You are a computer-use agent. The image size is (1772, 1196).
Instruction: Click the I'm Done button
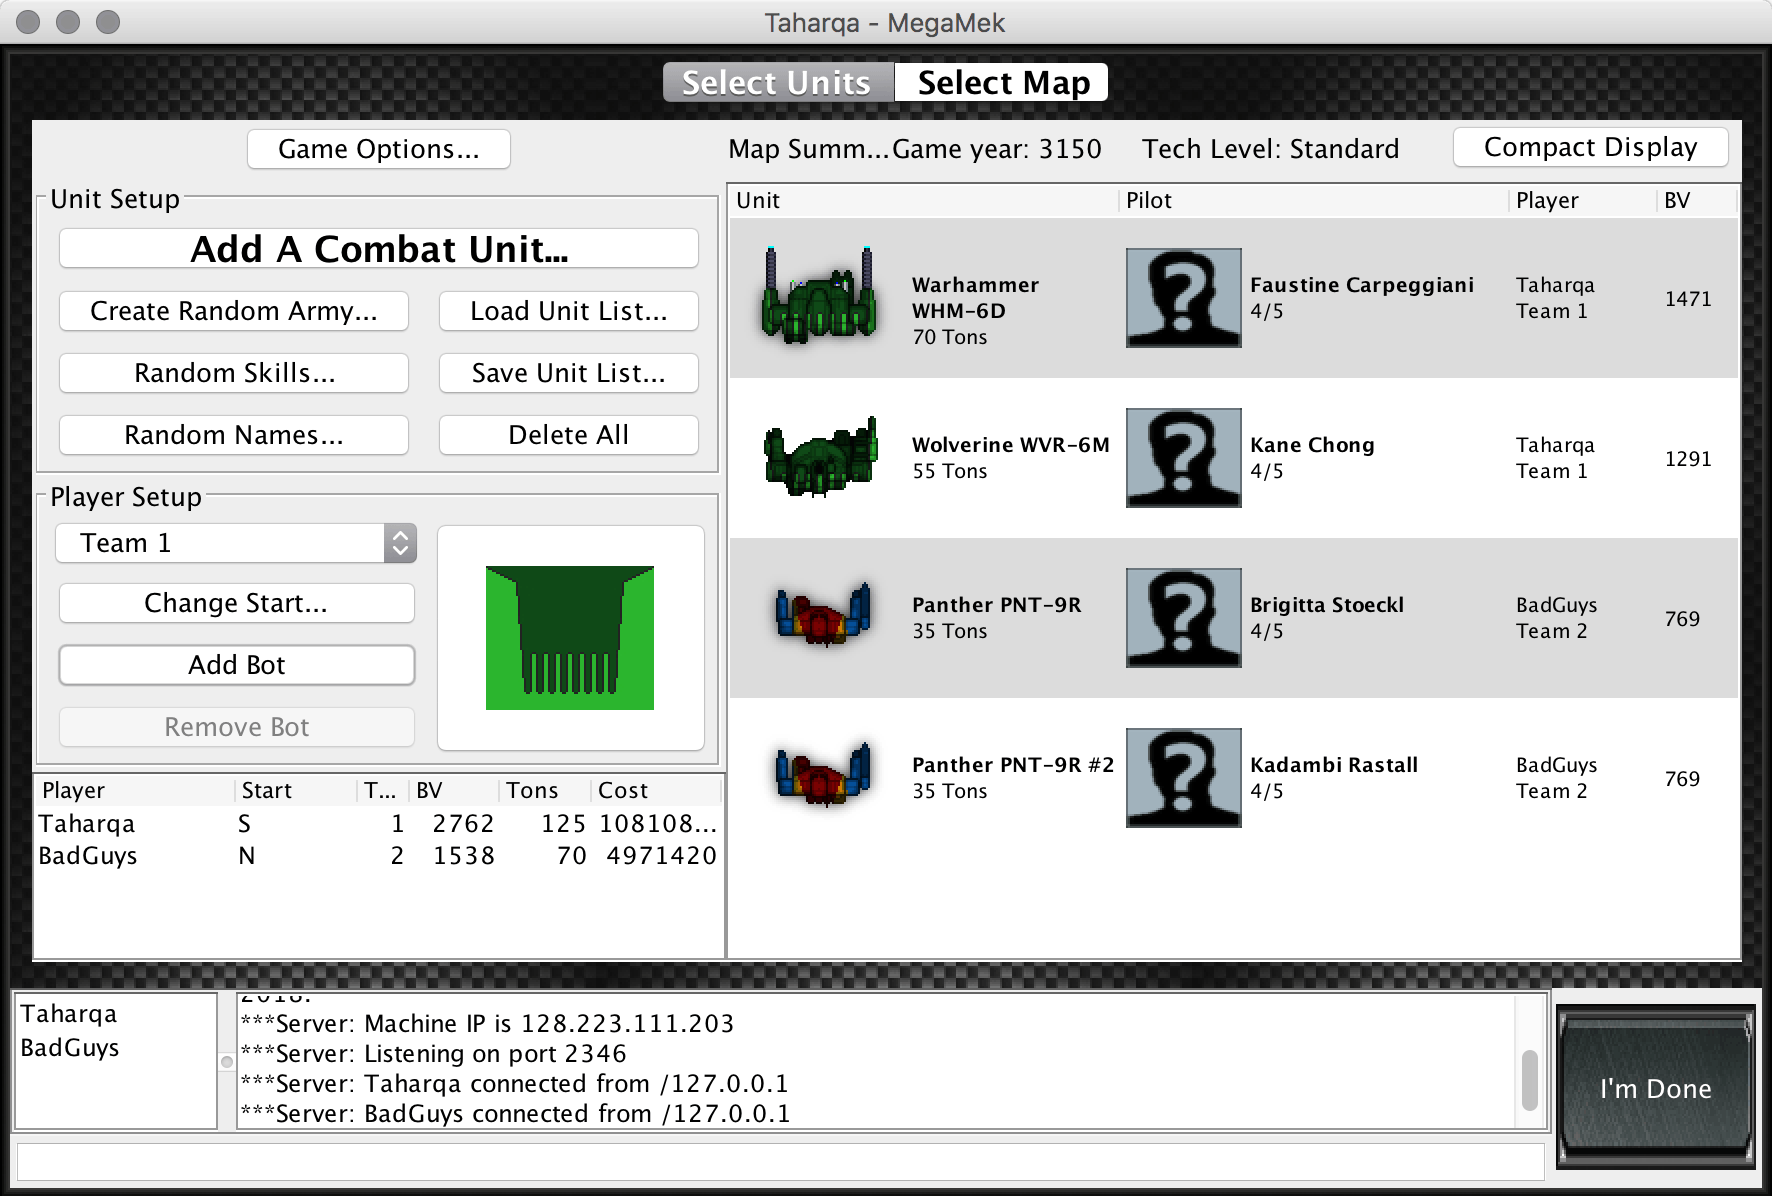click(1656, 1088)
